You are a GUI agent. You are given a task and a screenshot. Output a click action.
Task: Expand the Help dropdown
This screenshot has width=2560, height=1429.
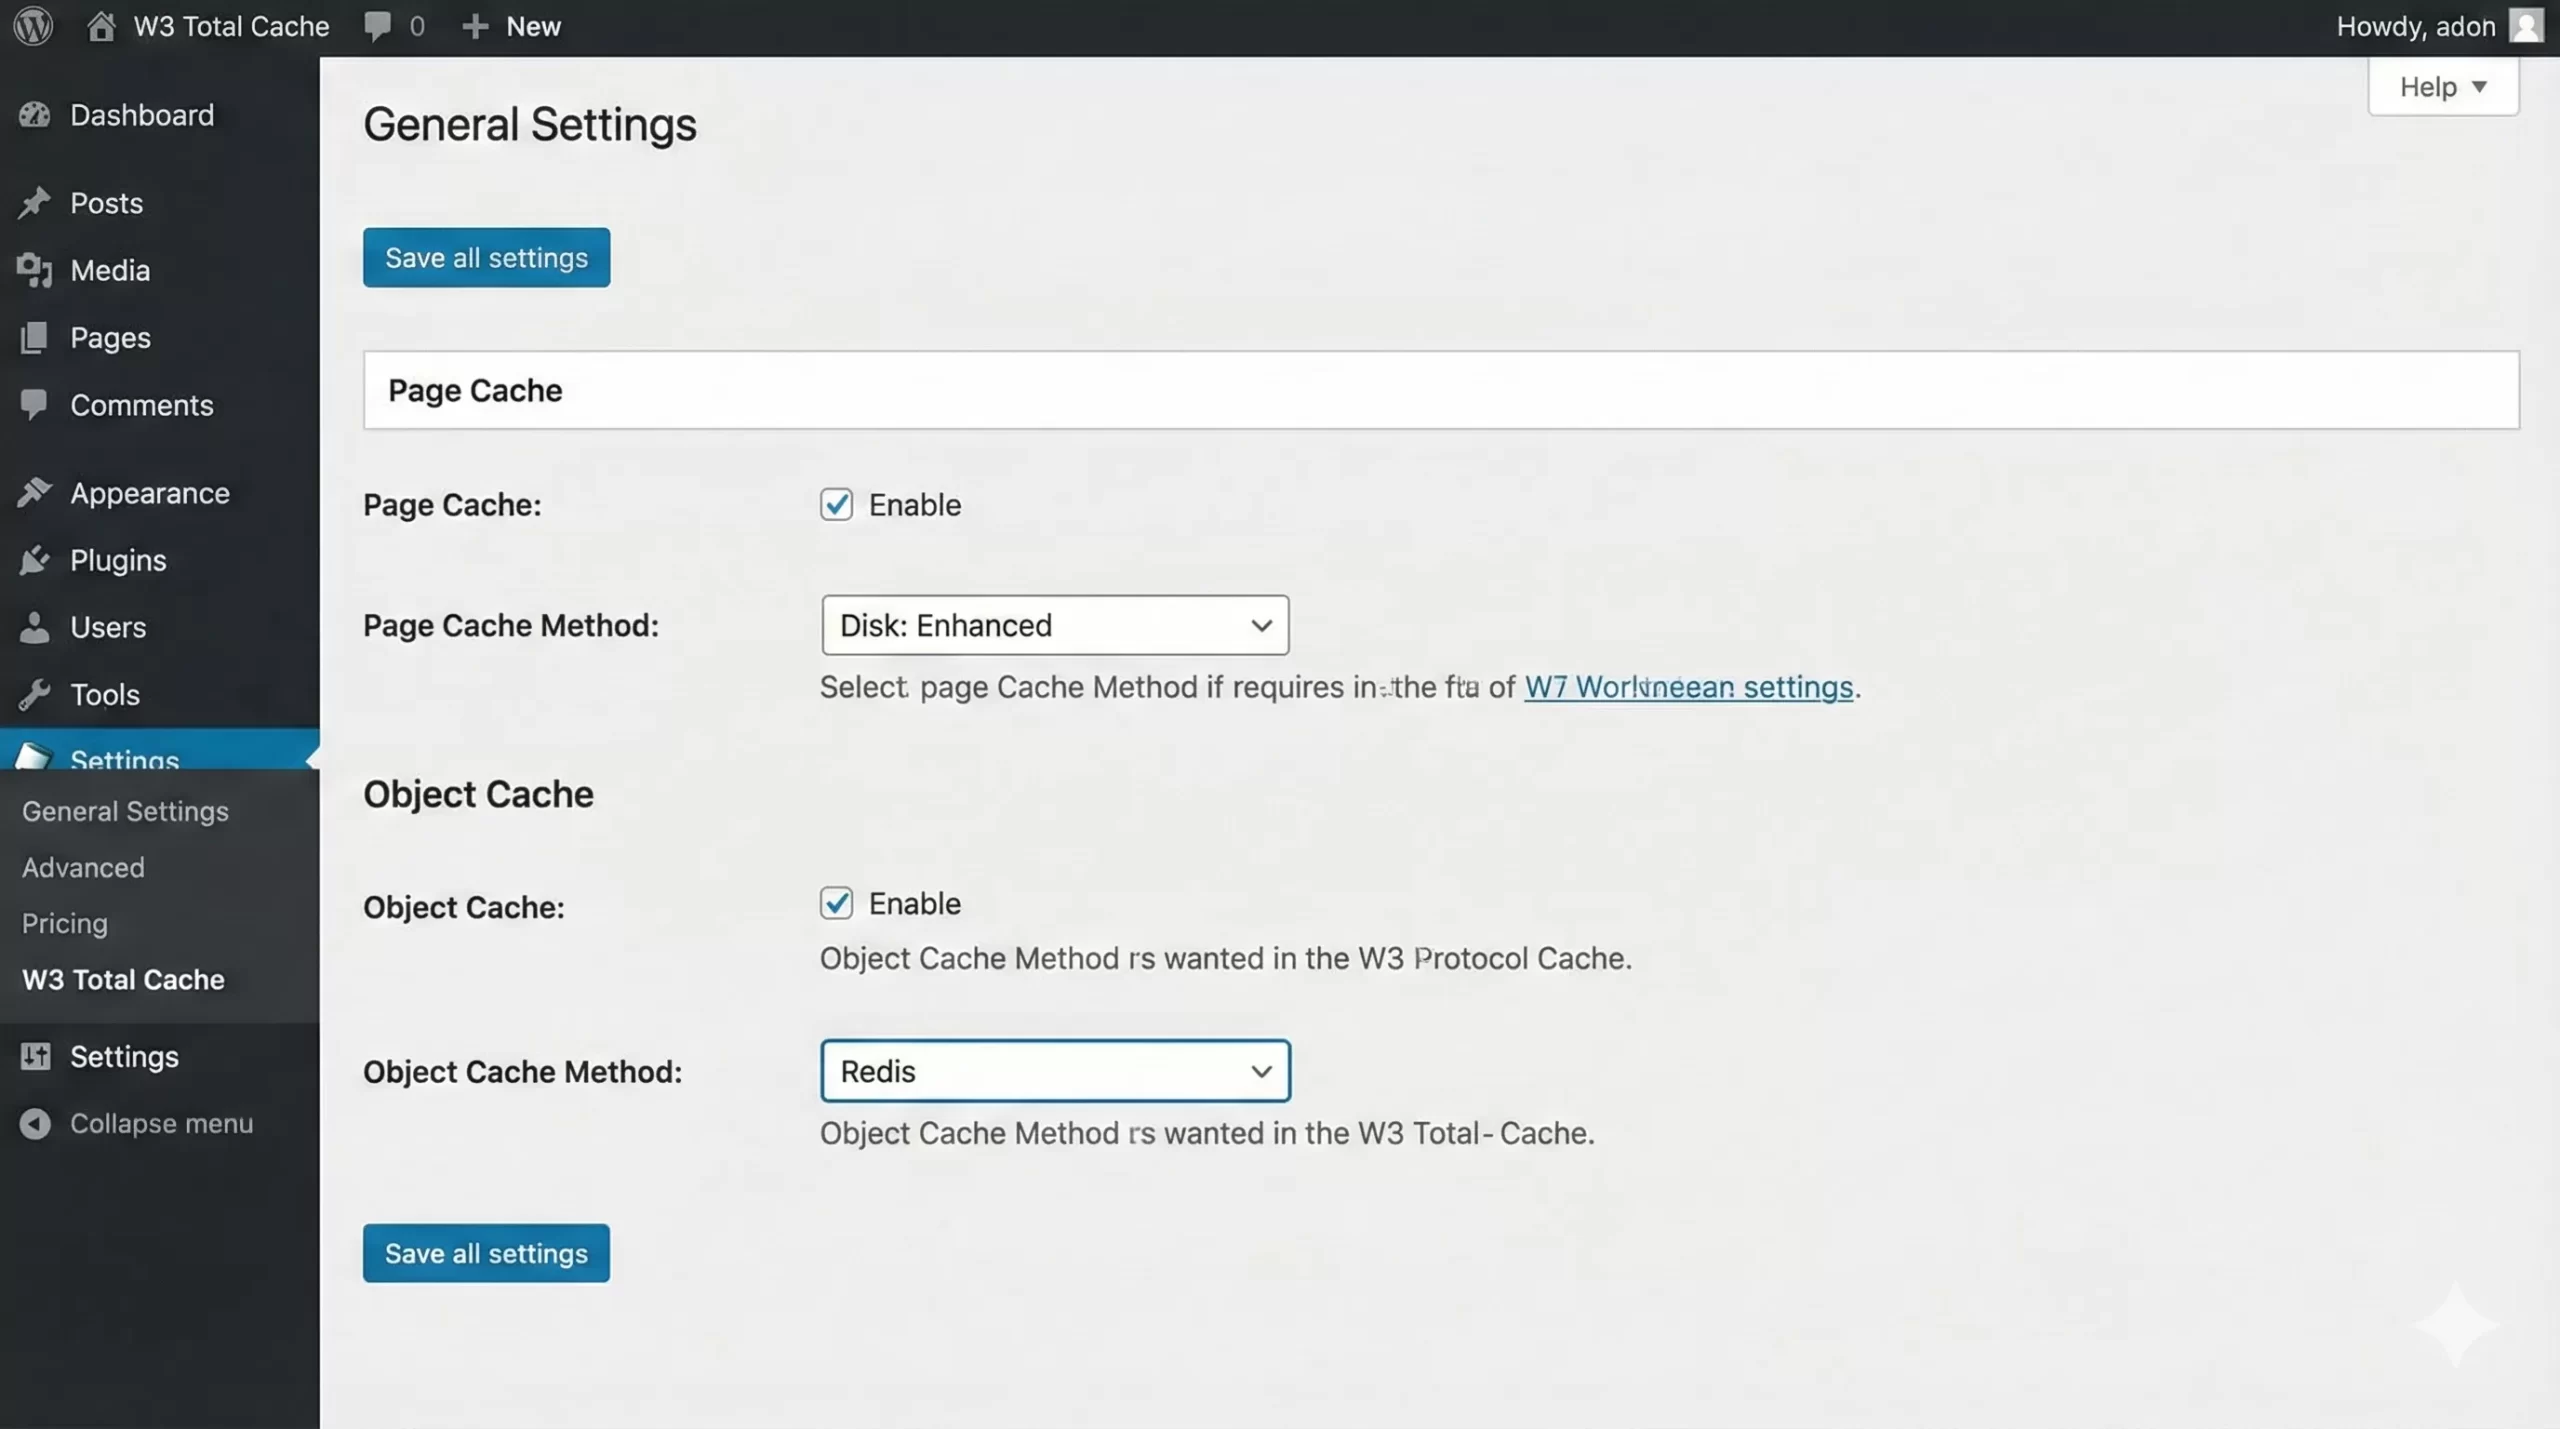[2442, 86]
